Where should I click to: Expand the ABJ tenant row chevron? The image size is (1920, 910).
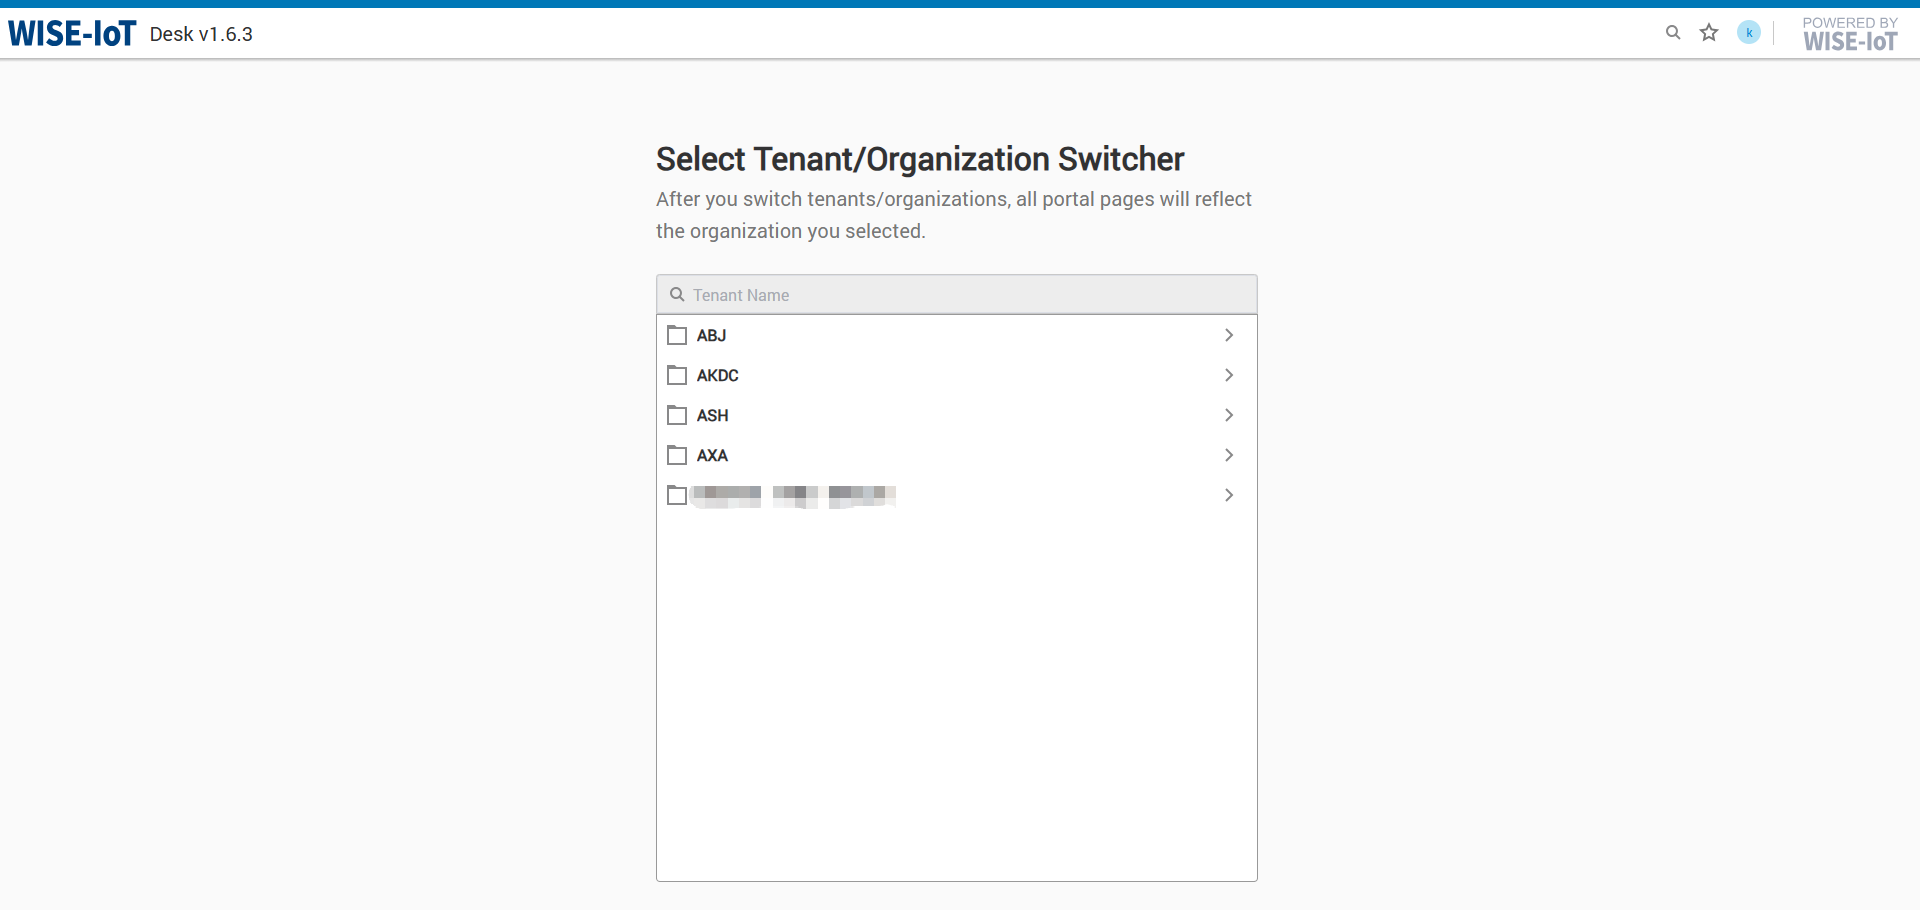pyautogui.click(x=1229, y=335)
